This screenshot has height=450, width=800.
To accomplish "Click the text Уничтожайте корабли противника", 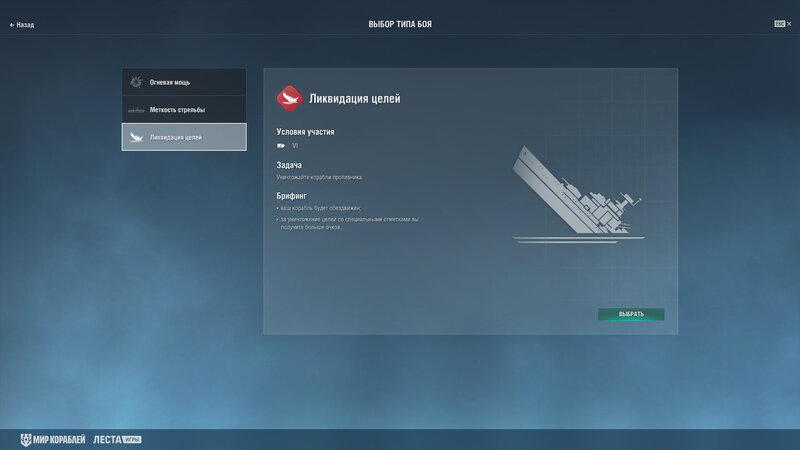I will pos(319,178).
